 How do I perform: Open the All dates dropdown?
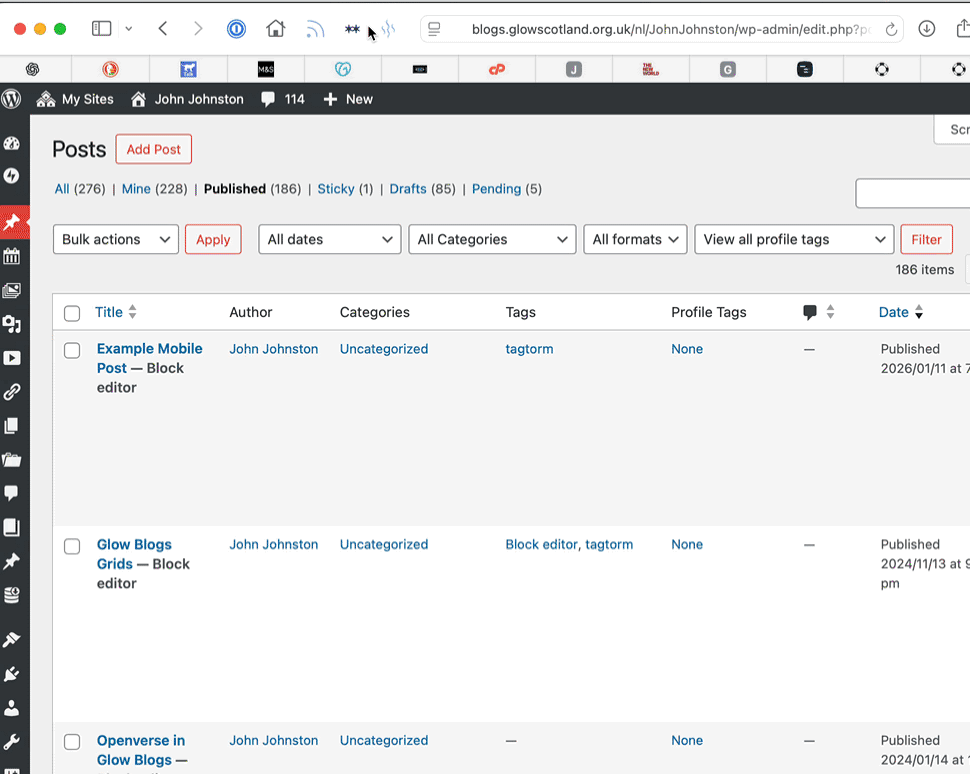[x=330, y=239]
